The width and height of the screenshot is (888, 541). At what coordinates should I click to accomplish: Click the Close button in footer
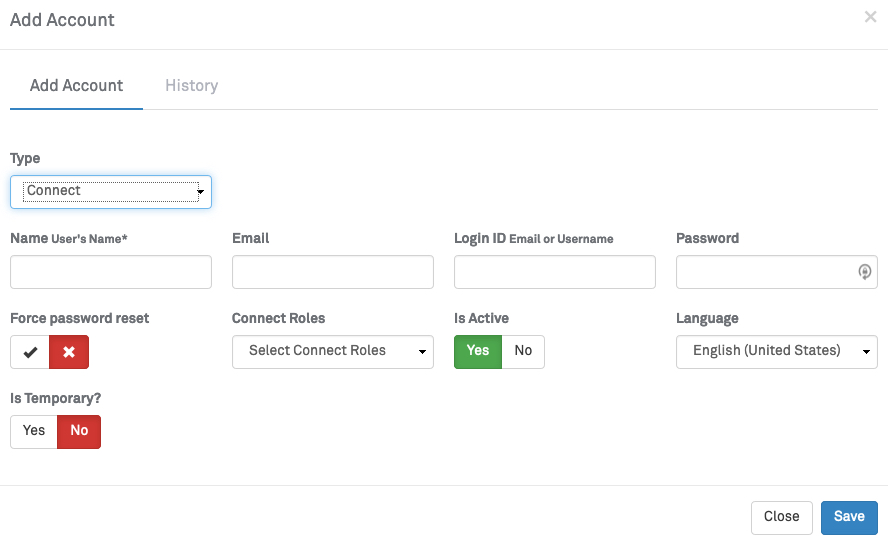(781, 517)
